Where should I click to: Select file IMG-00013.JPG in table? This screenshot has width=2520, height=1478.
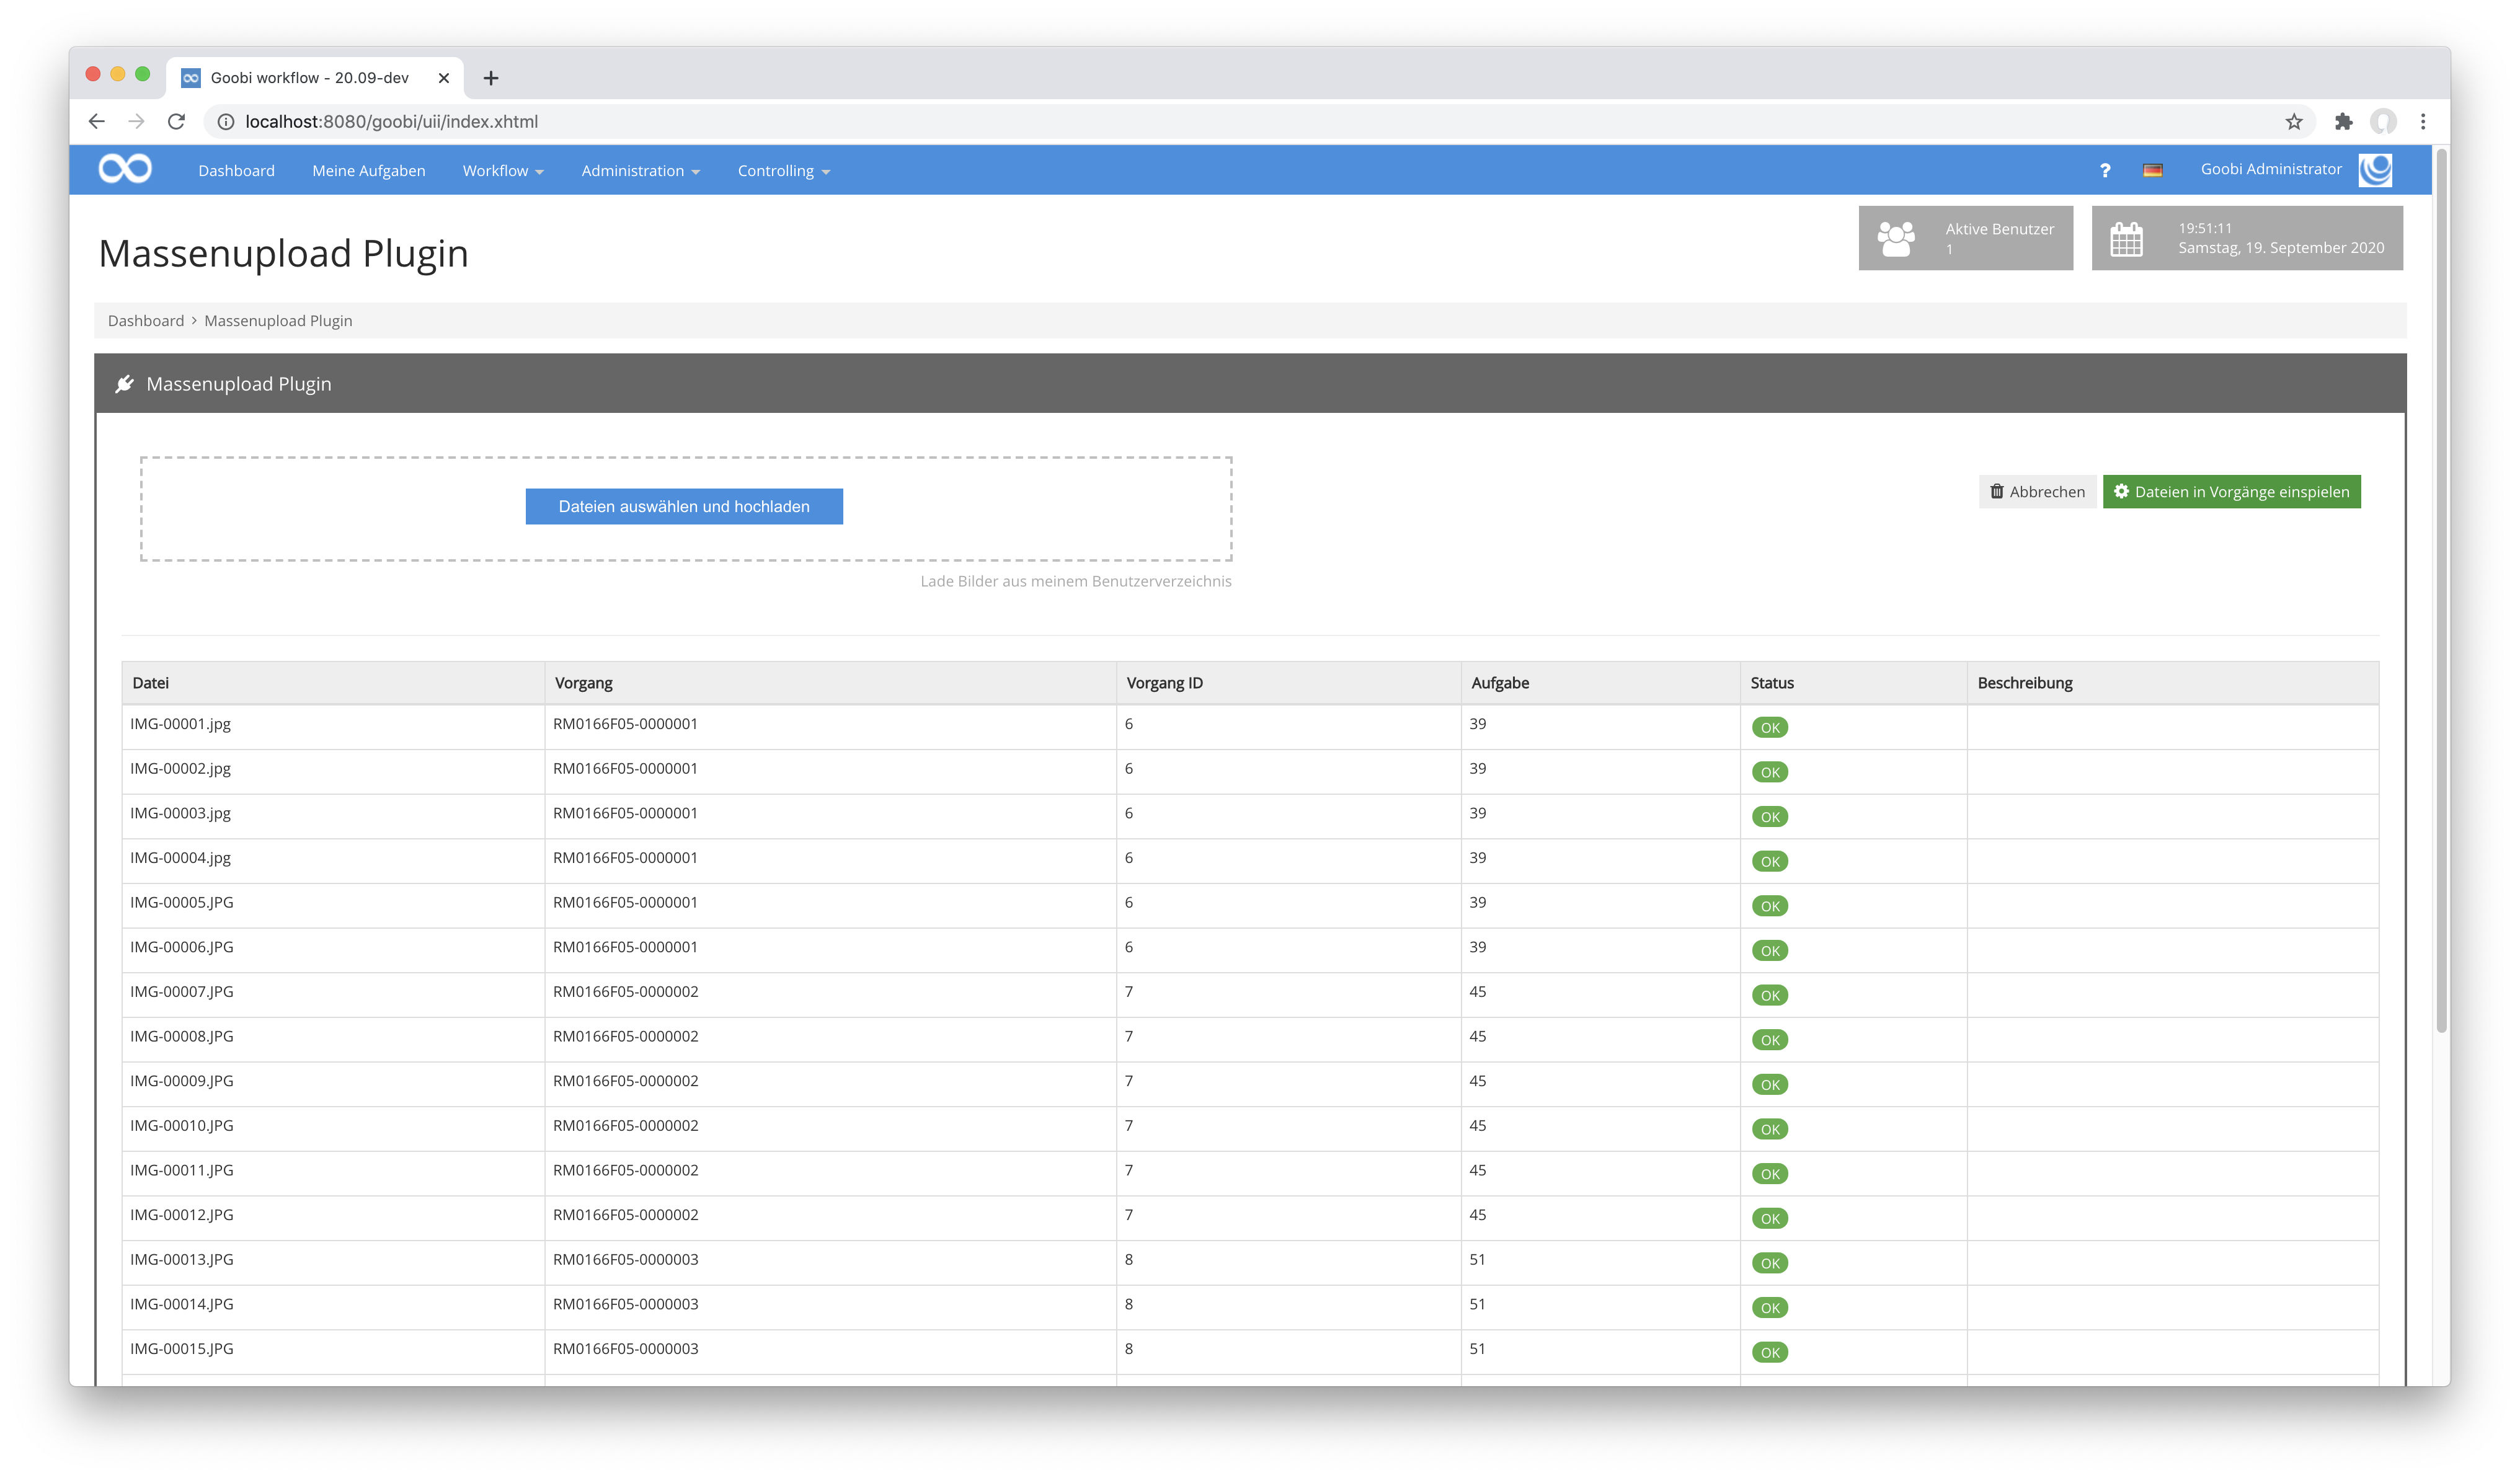pos(182,1260)
